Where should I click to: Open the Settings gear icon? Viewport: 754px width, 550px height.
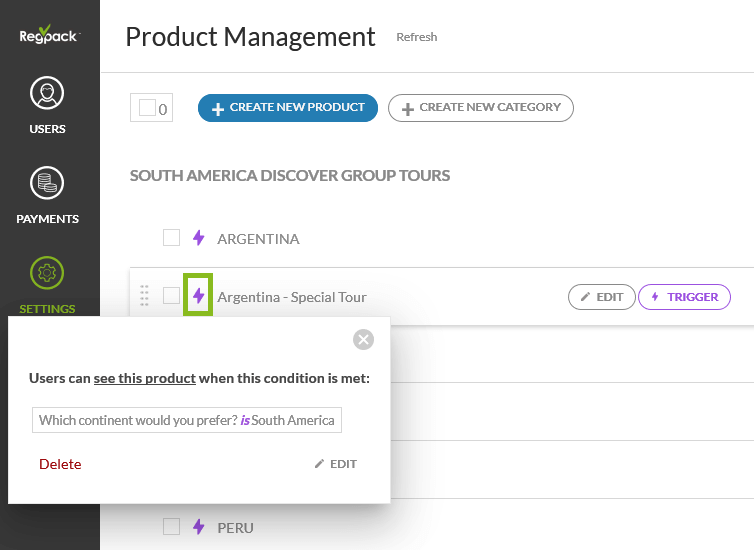pyautogui.click(x=47, y=272)
